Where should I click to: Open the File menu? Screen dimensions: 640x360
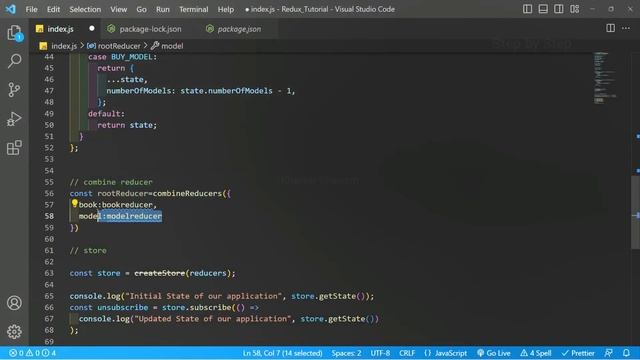(31, 9)
